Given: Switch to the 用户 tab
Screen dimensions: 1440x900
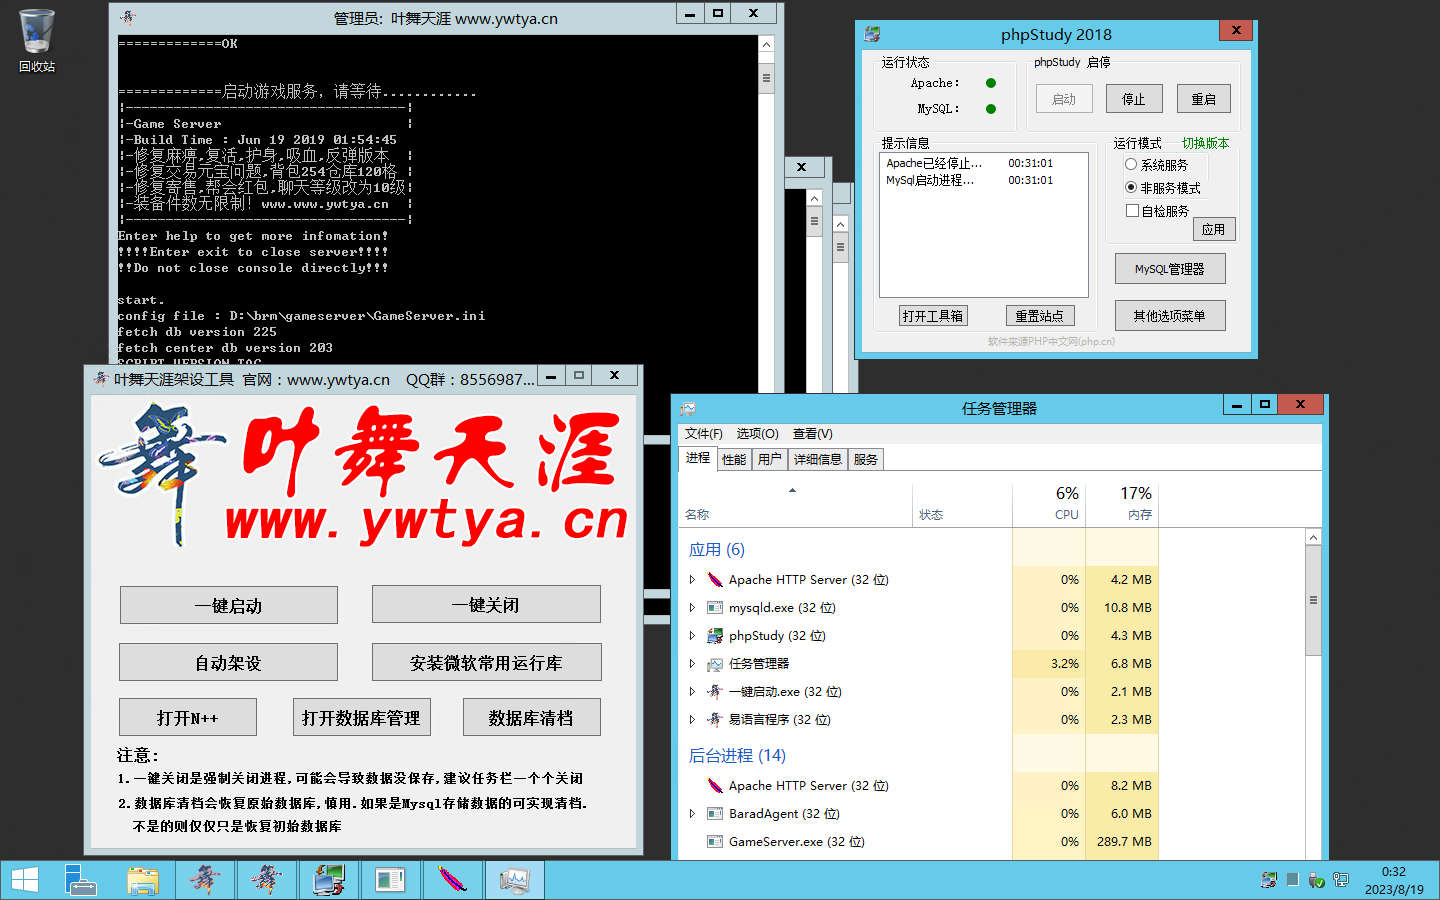Looking at the screenshot, I should (x=769, y=459).
